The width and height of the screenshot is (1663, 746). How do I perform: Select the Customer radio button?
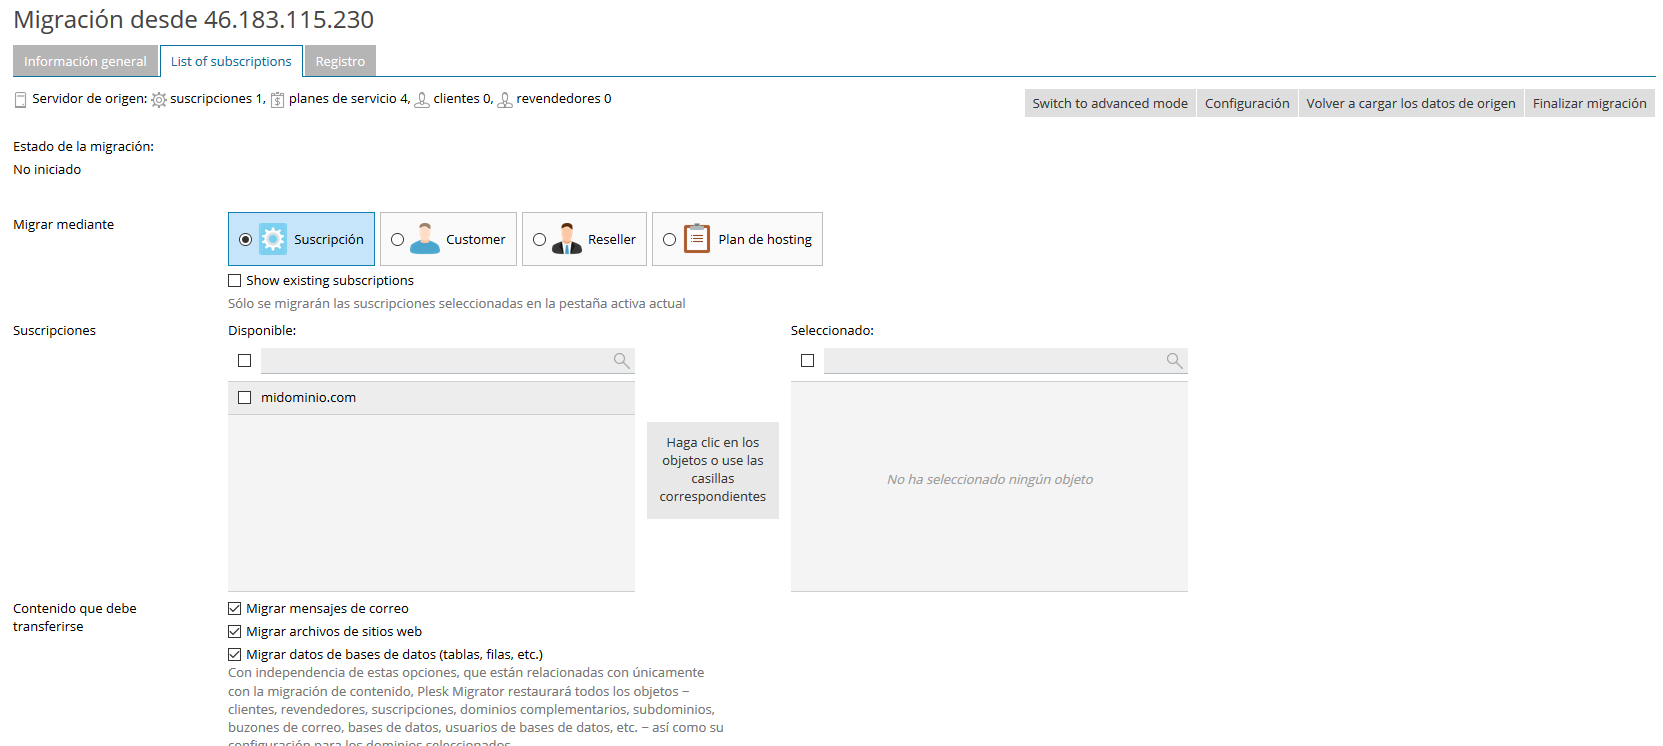coord(398,240)
